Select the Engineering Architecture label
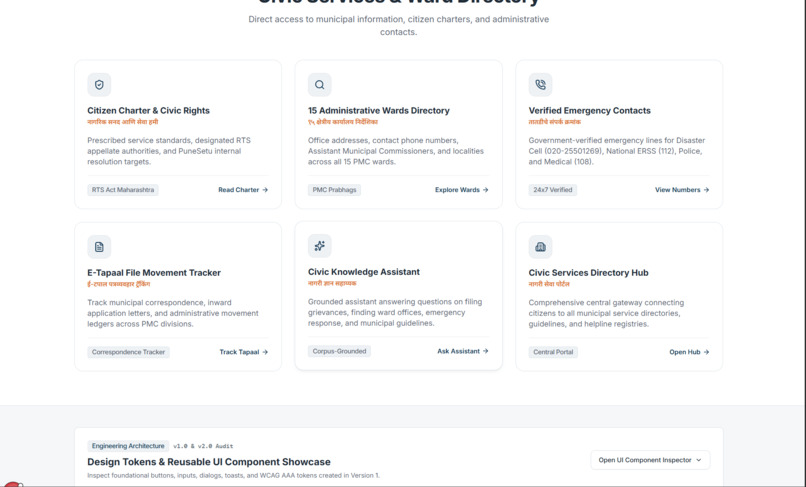The width and height of the screenshot is (806, 487). click(x=128, y=446)
